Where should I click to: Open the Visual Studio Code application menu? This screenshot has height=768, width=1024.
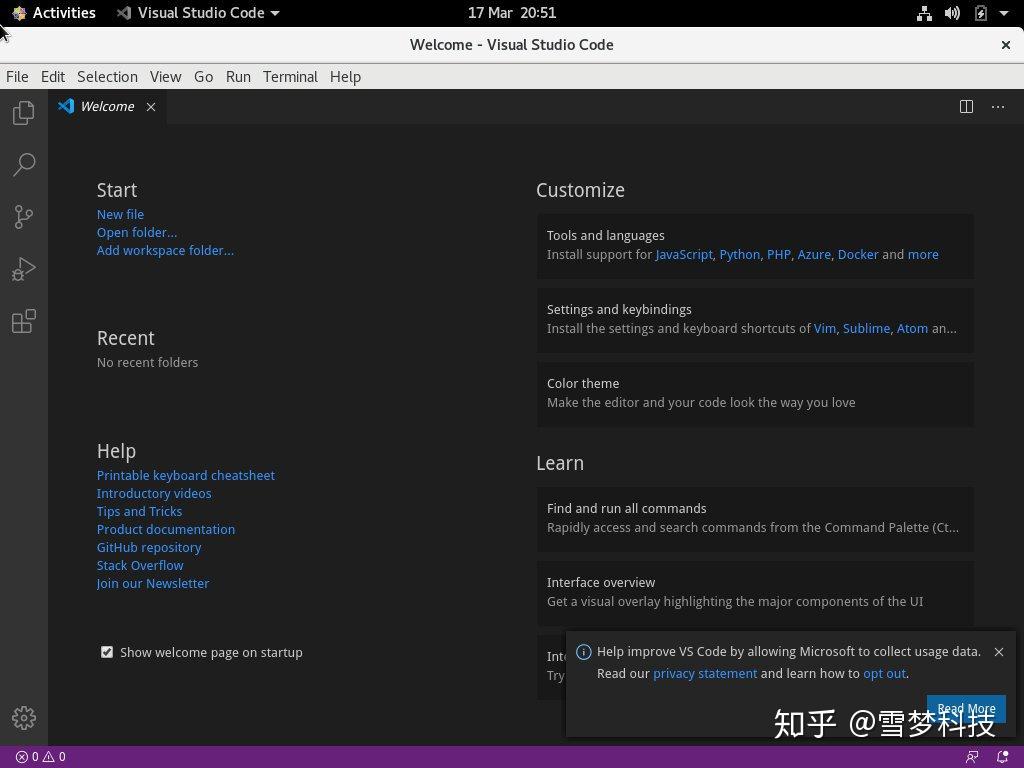(196, 13)
